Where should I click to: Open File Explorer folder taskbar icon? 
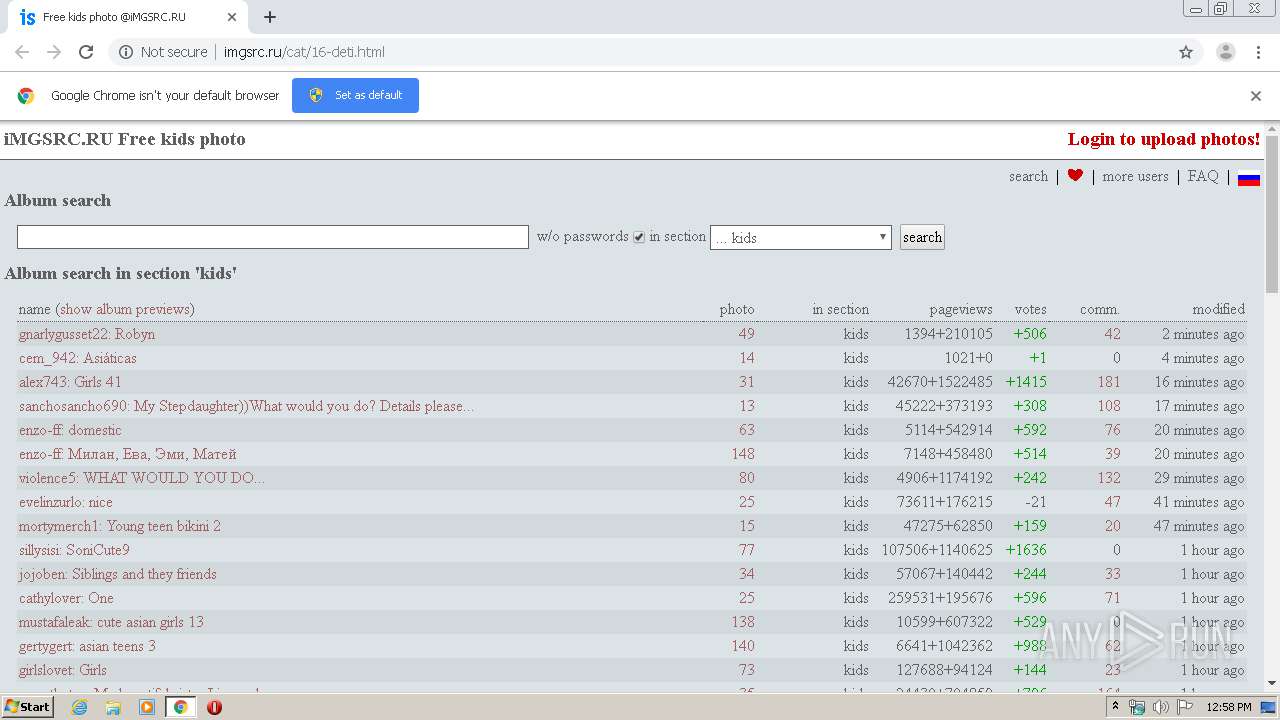pyautogui.click(x=113, y=707)
